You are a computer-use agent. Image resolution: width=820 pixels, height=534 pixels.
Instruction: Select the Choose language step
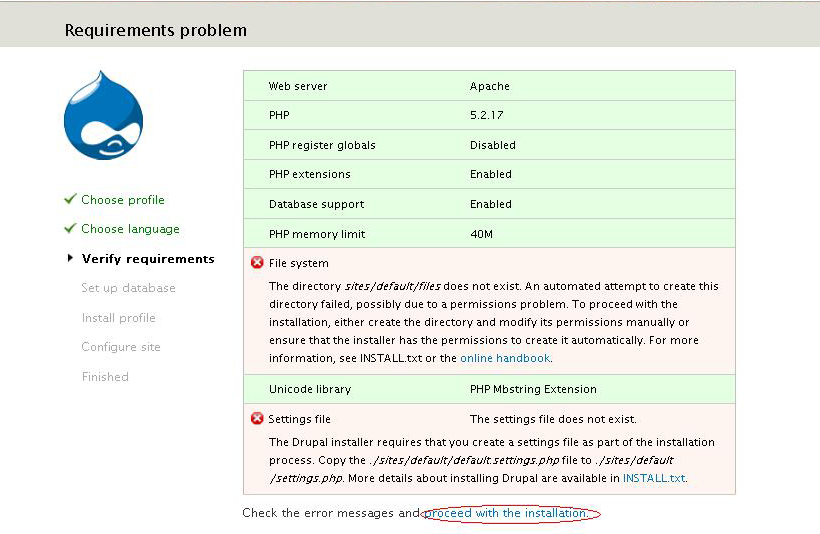pos(130,229)
